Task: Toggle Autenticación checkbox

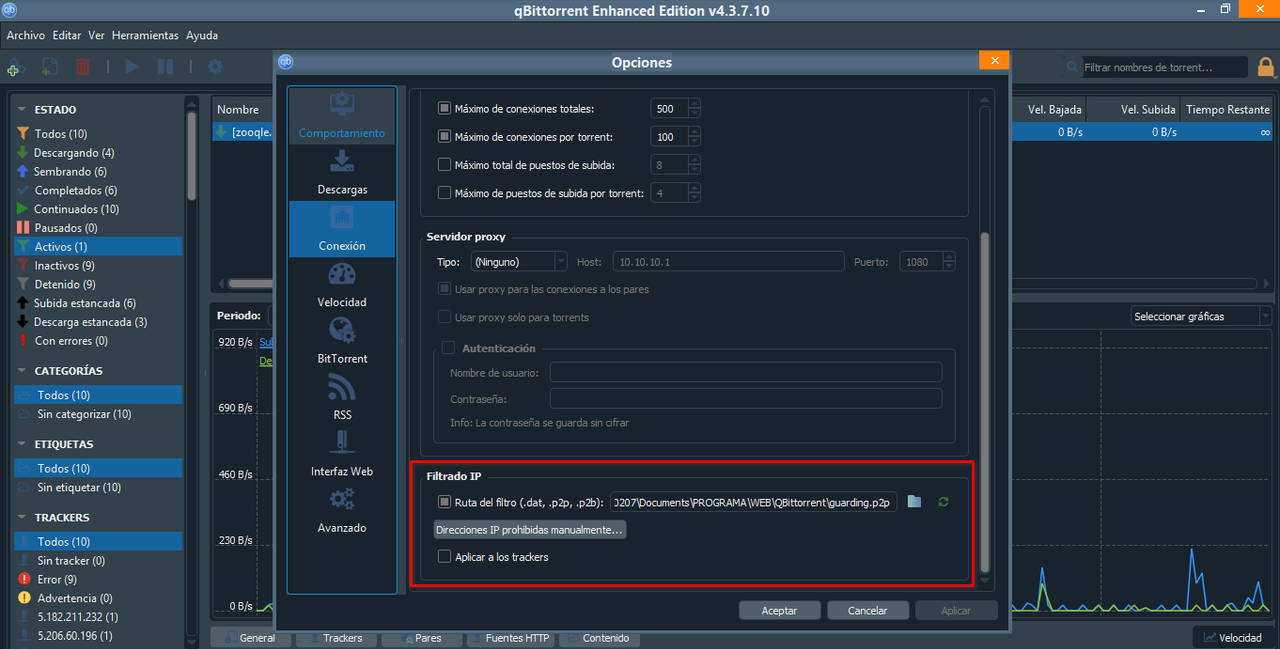Action: 448,348
